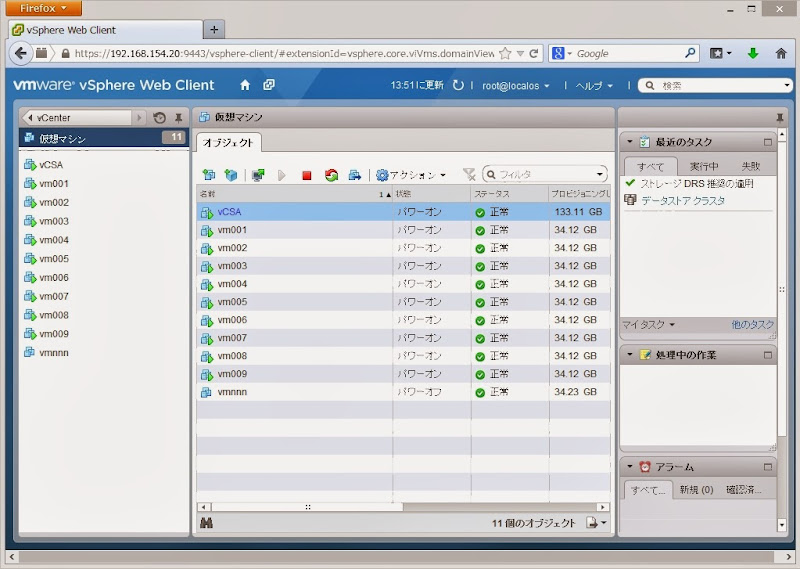Power on the selected VM
The height and width of the screenshot is (569, 800).
(282, 175)
